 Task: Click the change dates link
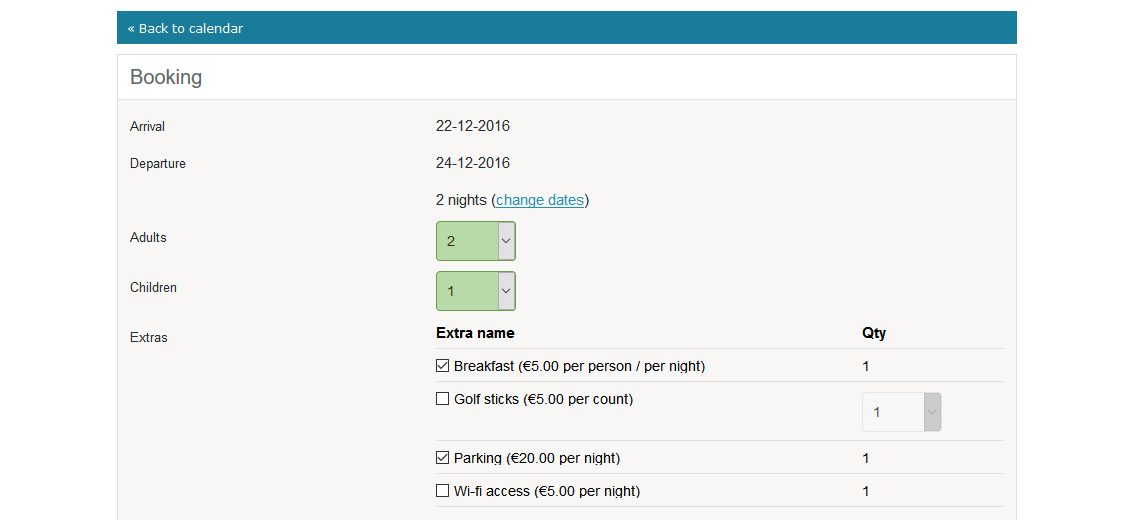pyautogui.click(x=540, y=200)
